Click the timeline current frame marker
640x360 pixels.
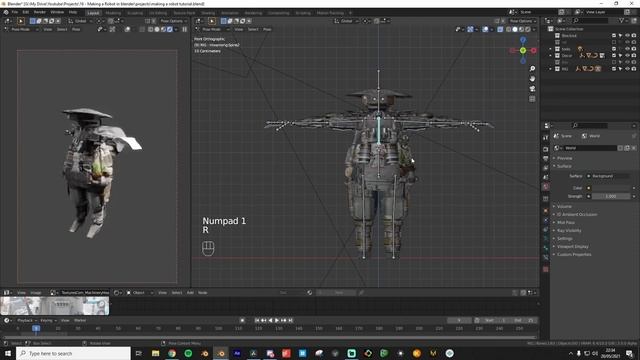click(36, 328)
